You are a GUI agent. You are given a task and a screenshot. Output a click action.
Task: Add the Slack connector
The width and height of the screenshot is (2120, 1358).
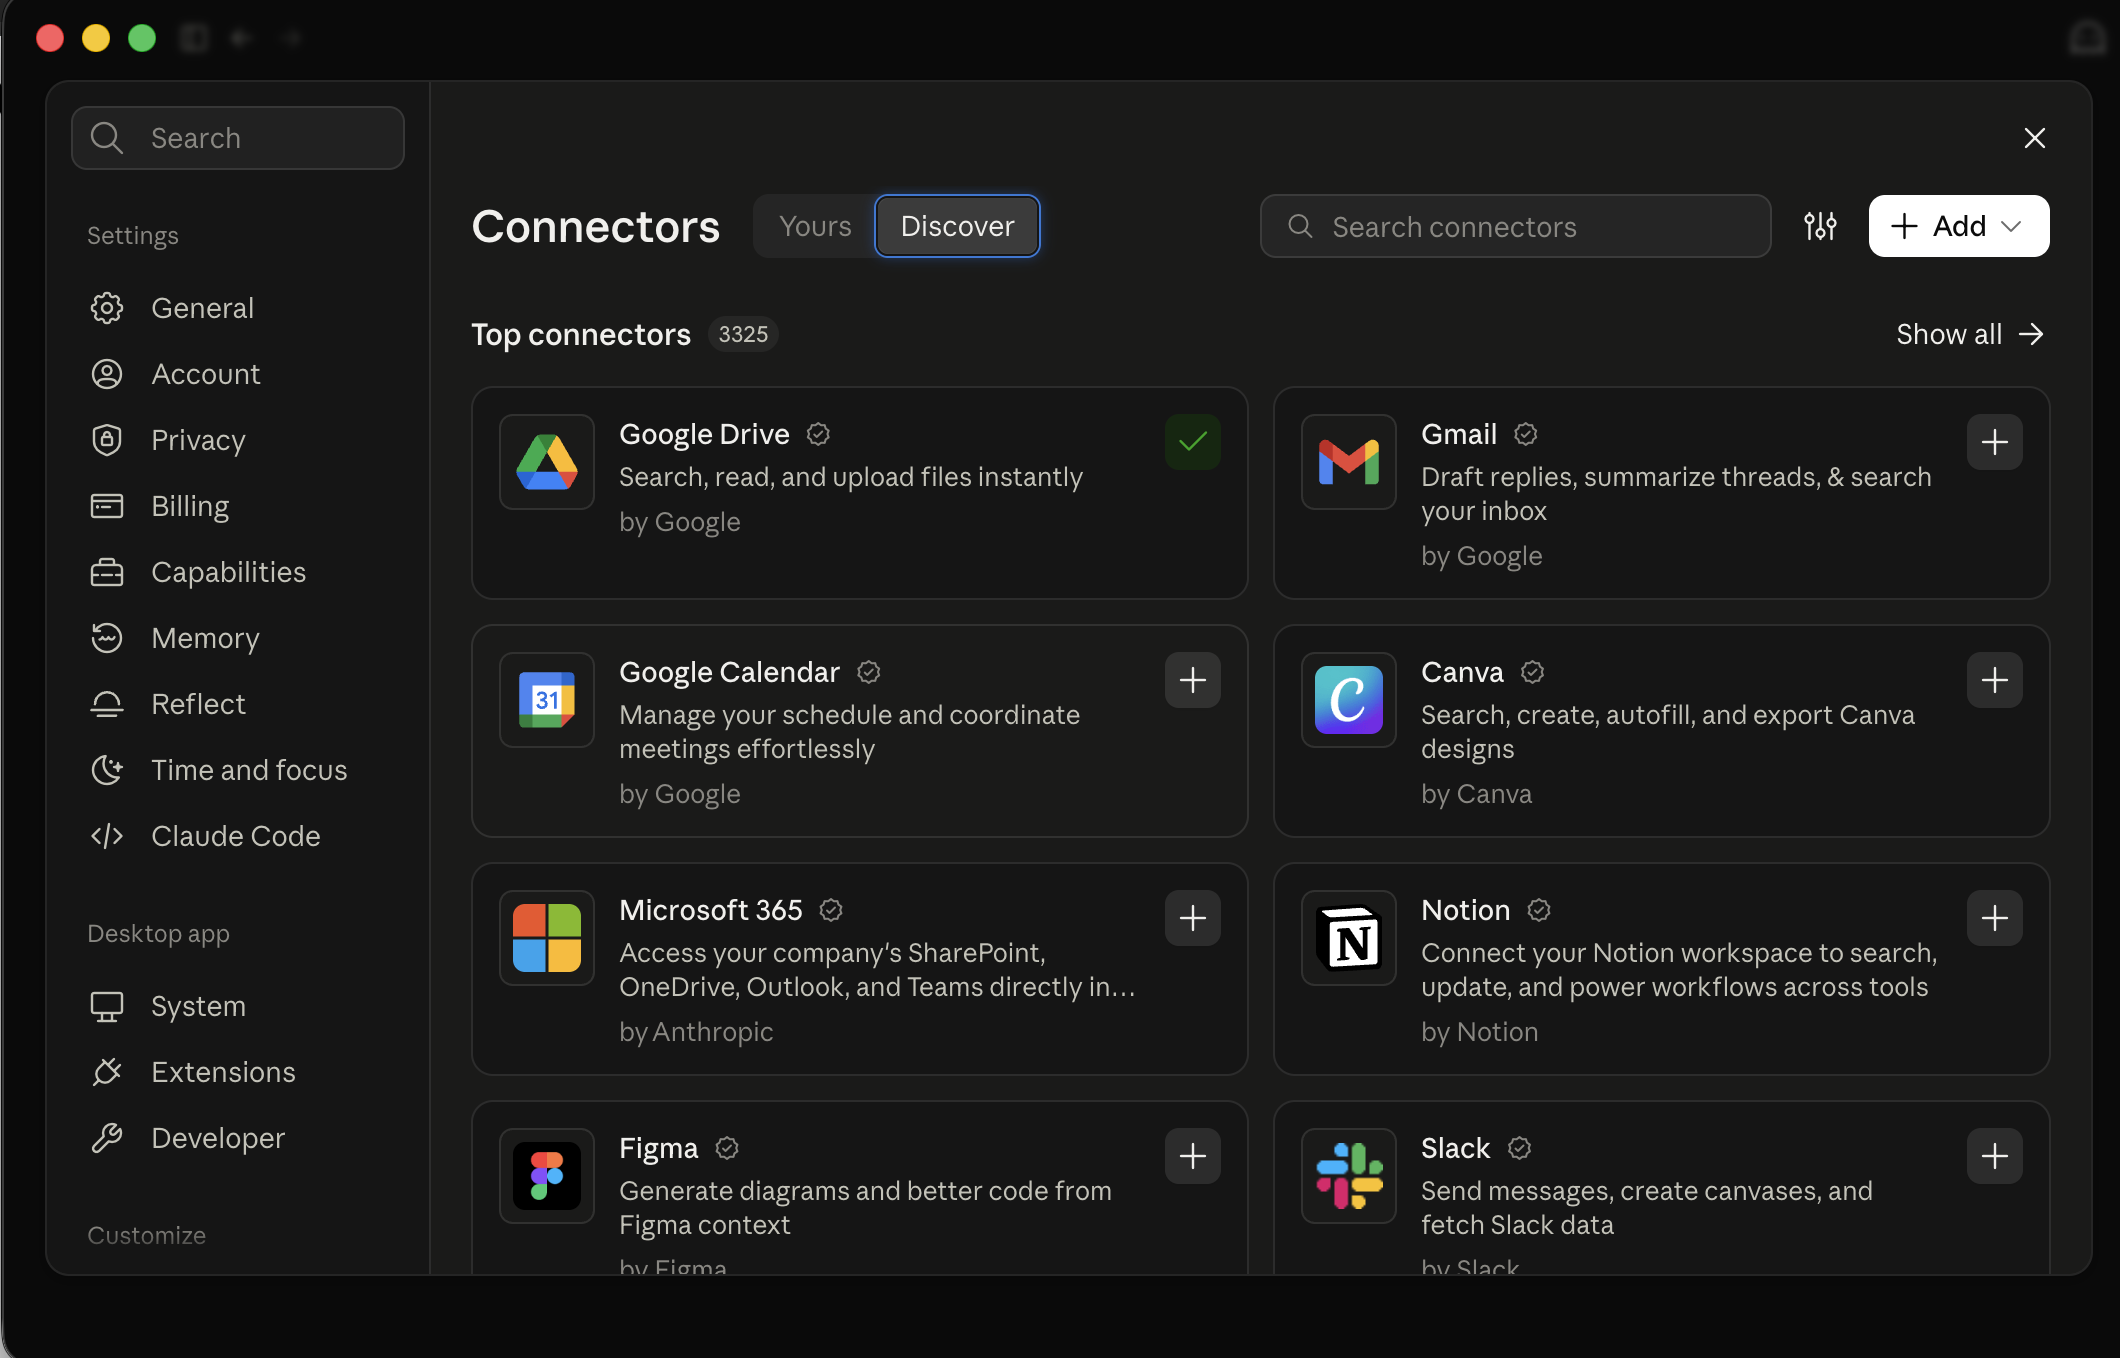[1995, 1156]
